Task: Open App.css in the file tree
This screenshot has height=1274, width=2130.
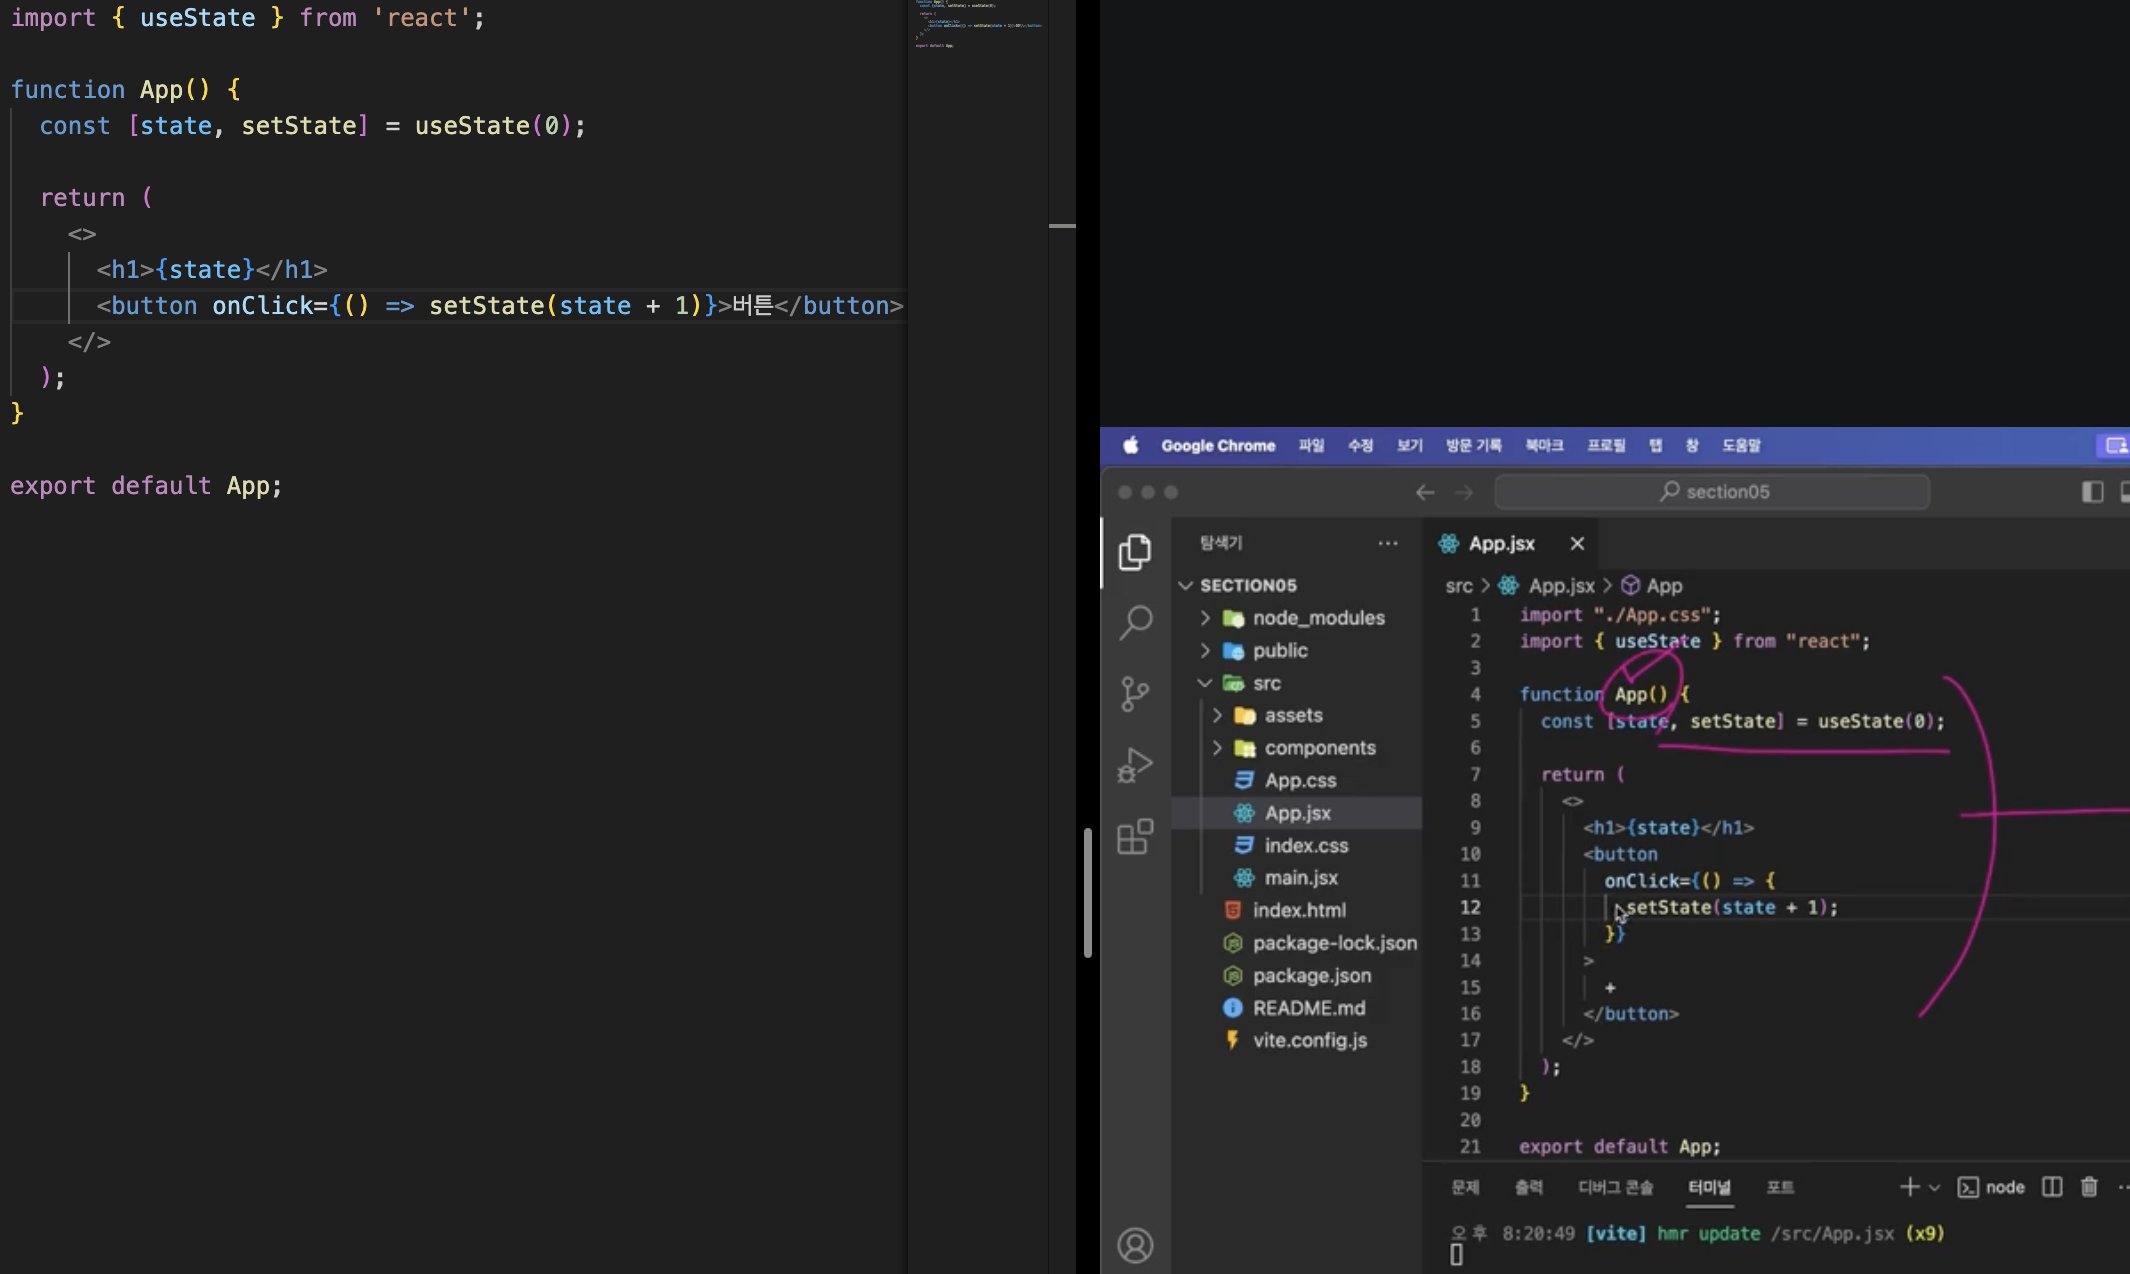Action: (1300, 780)
